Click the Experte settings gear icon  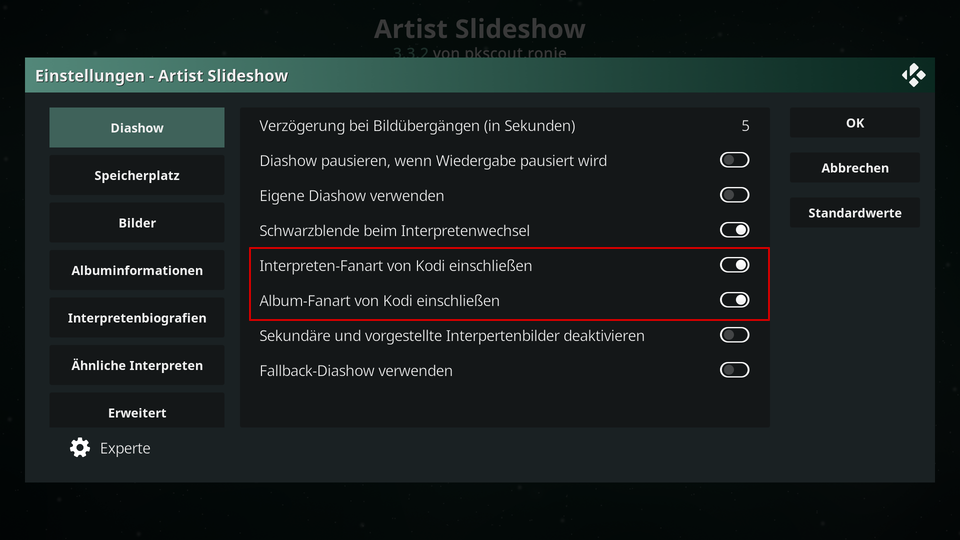pyautogui.click(x=80, y=448)
